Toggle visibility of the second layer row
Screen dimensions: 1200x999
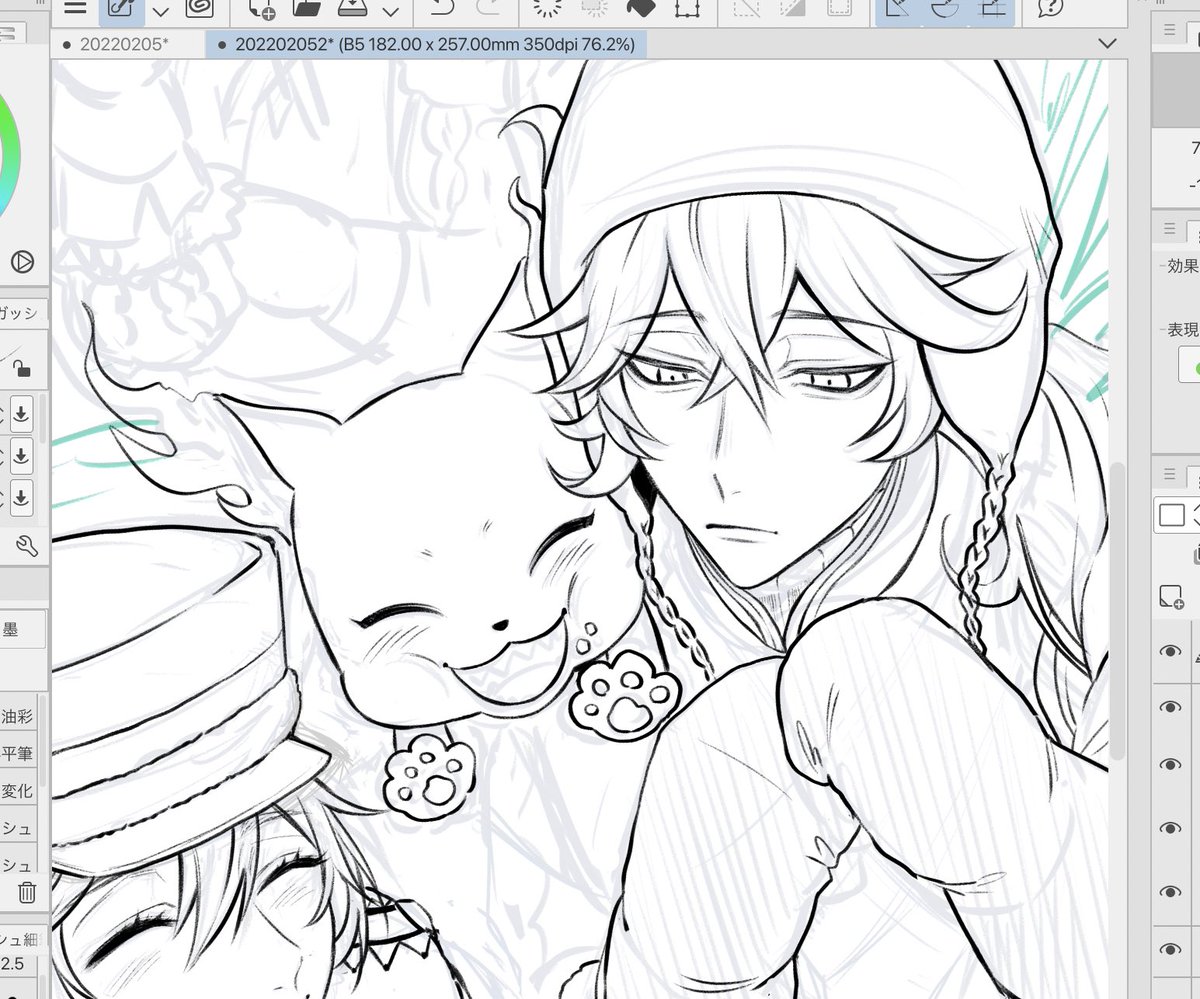tap(1170, 707)
